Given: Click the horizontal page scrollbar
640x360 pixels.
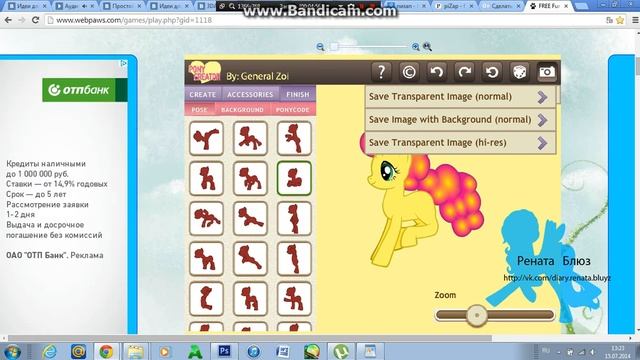Looking at the screenshot, I should 249,338.
